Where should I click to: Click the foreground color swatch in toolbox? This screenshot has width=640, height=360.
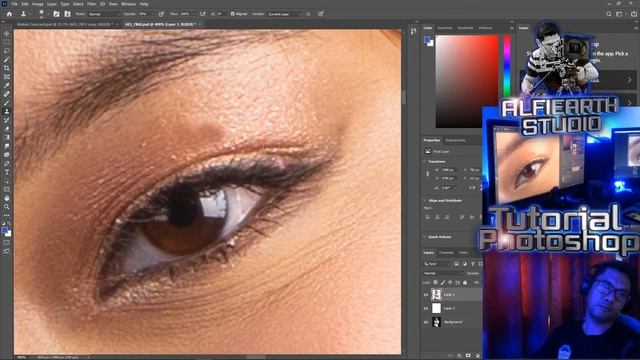[4, 230]
